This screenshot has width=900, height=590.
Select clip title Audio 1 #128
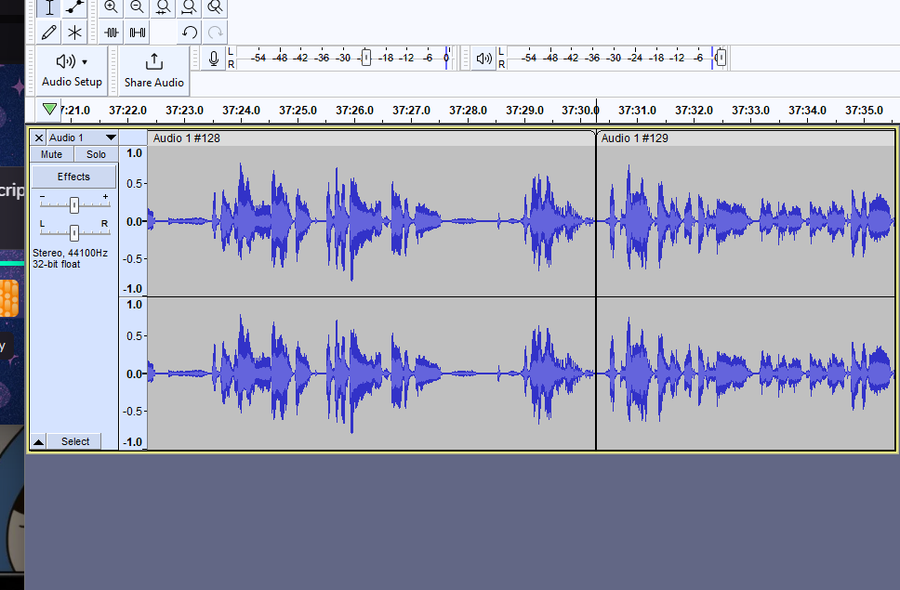tap(187, 138)
